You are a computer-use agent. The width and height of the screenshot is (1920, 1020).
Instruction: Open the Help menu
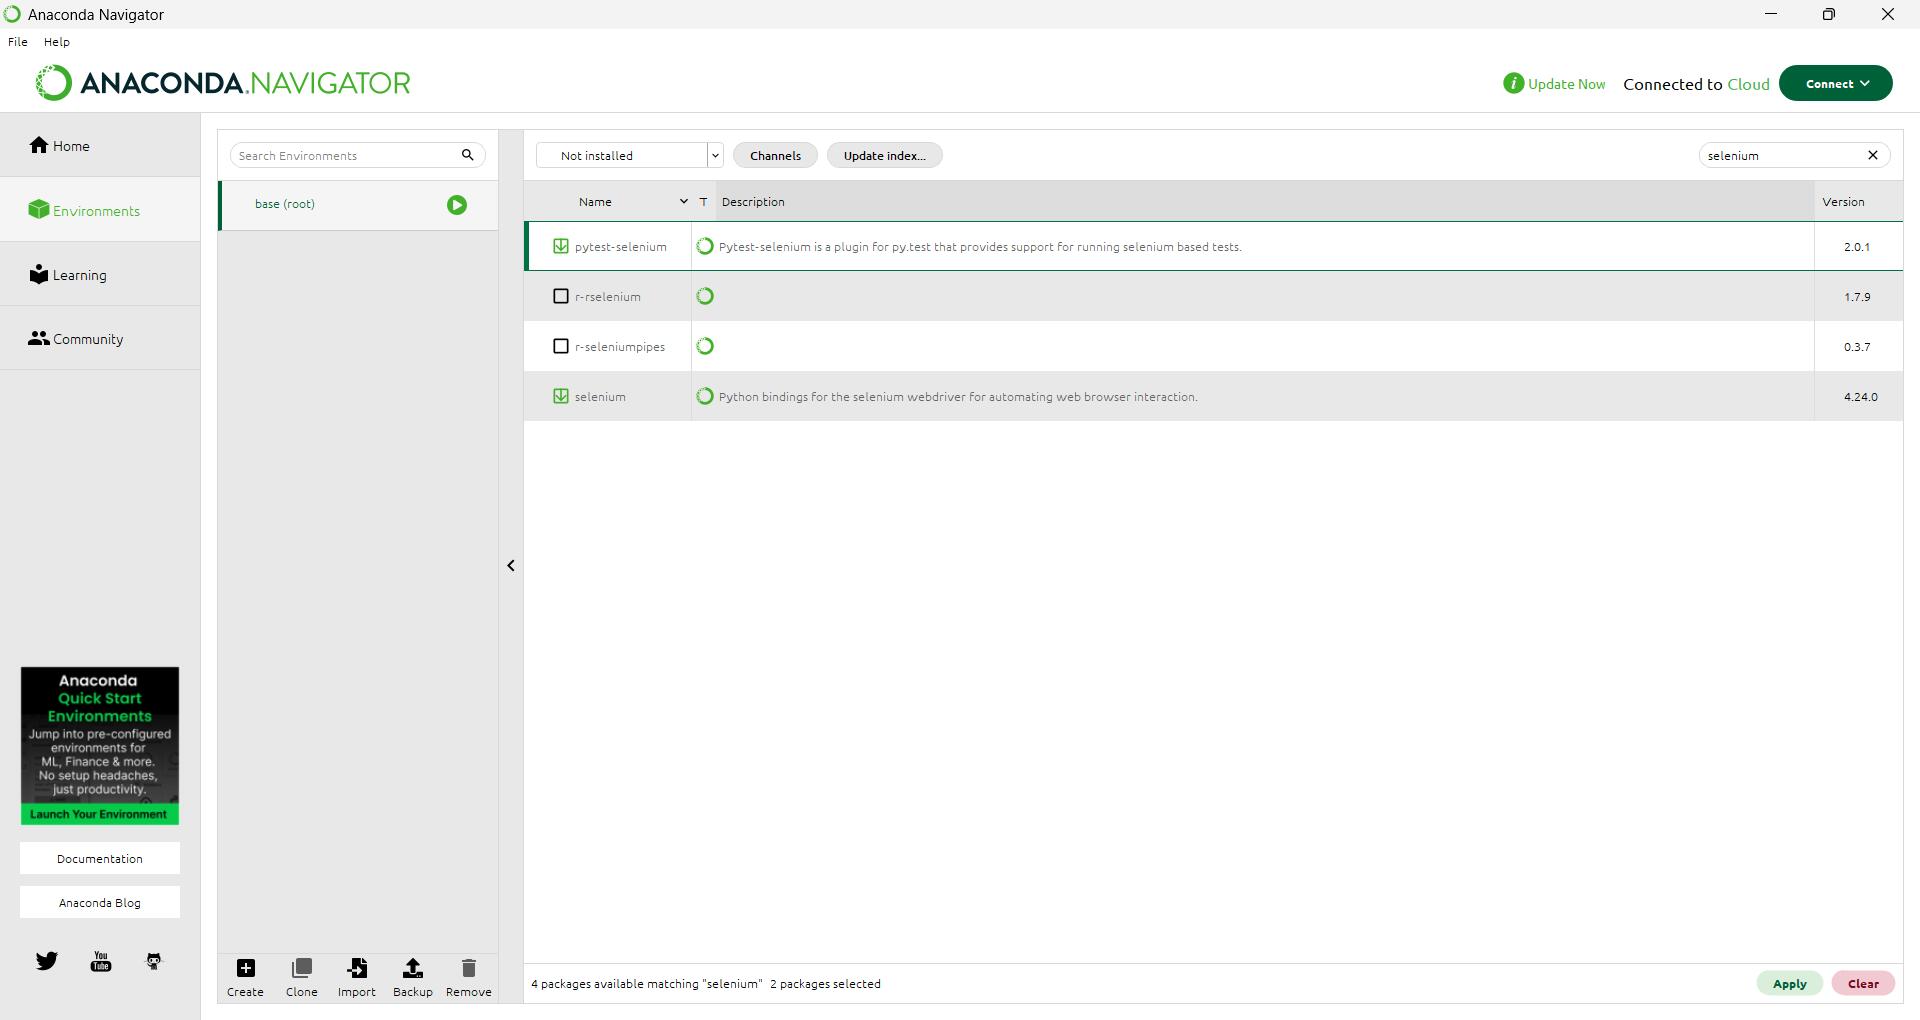(x=57, y=42)
